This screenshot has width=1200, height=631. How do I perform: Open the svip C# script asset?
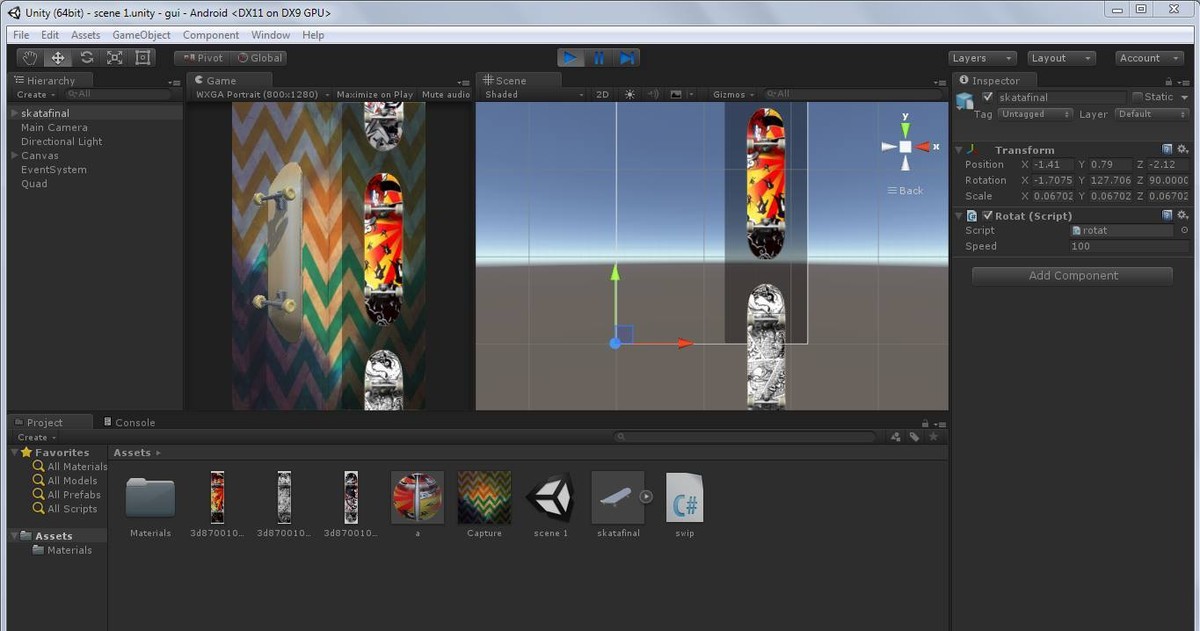click(x=685, y=500)
